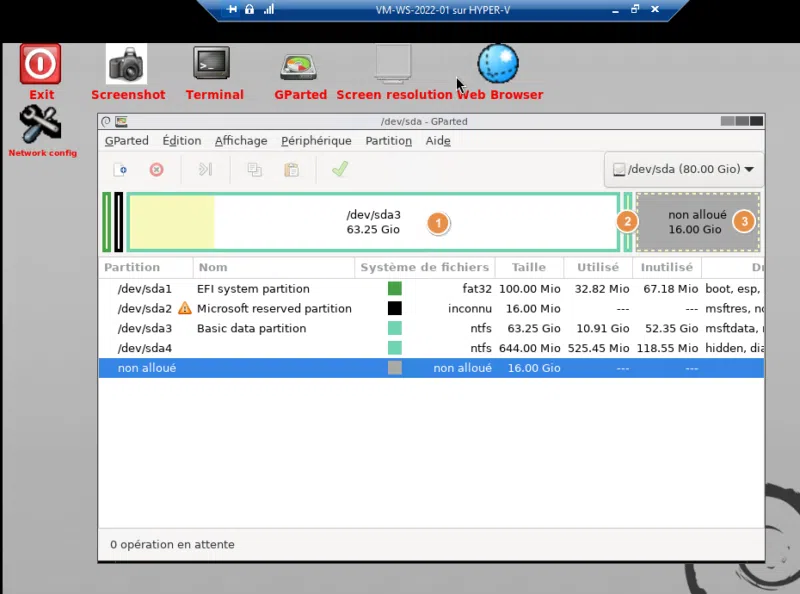Open the Affichage menu
The image size is (800, 594).
[x=241, y=141]
